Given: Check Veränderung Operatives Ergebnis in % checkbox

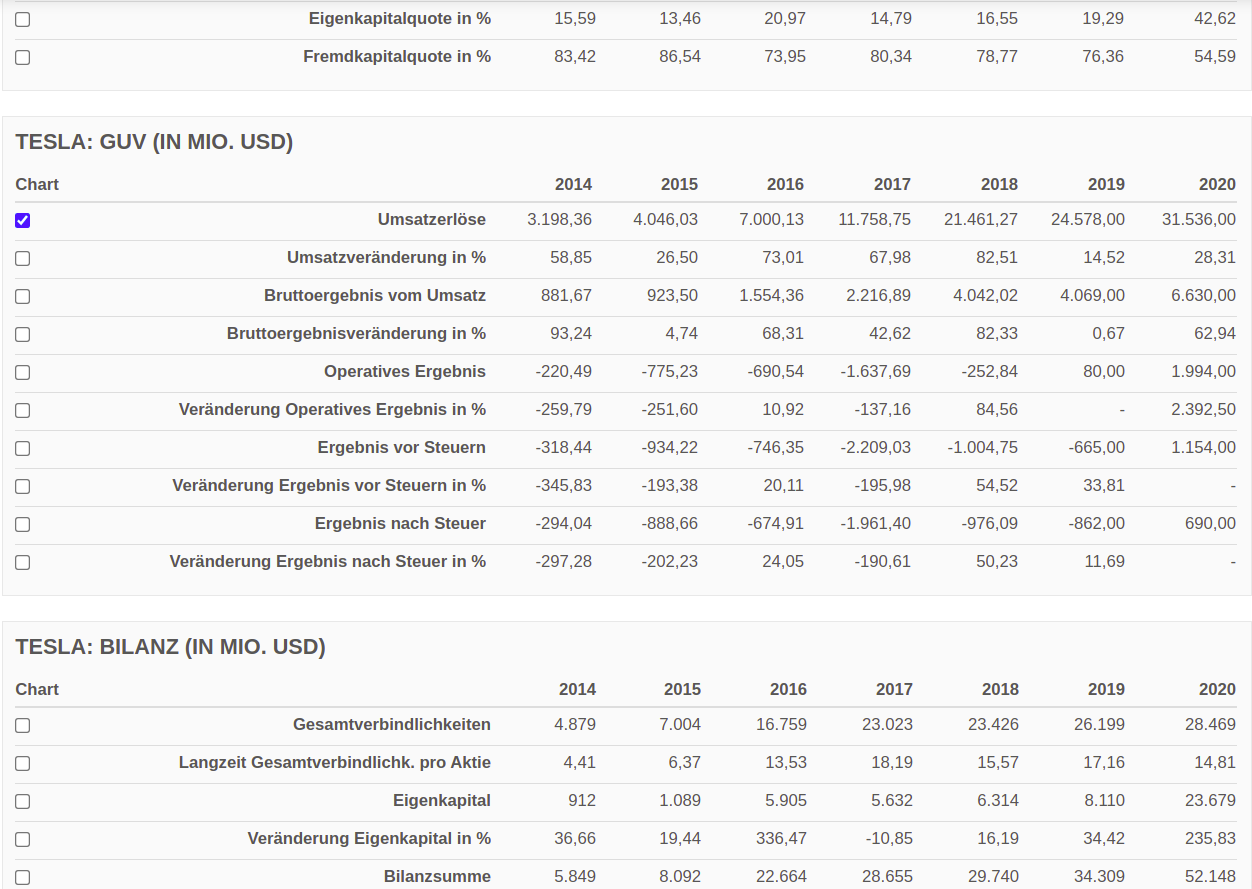Looking at the screenshot, I should pos(23,411).
